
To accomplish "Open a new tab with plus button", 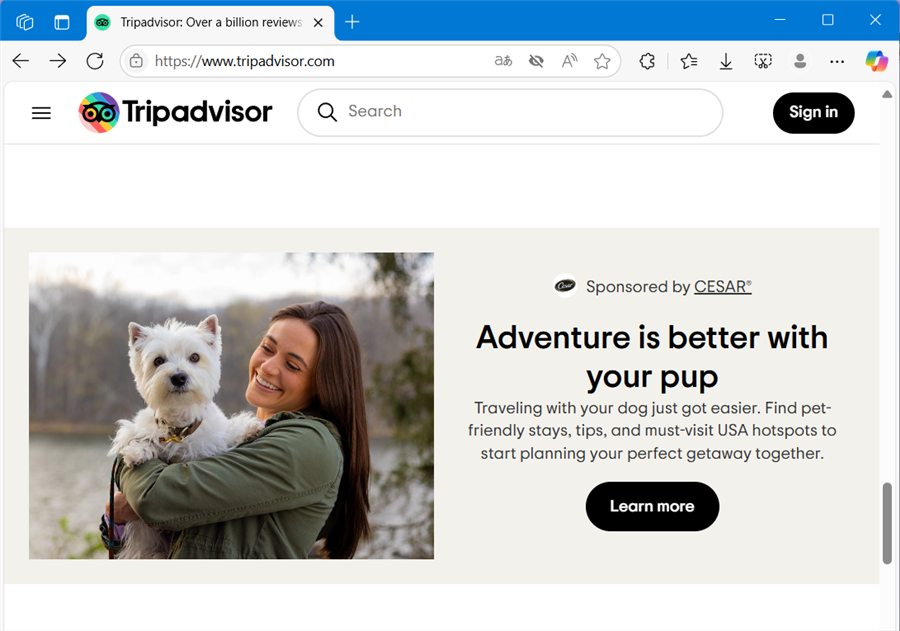I will [x=352, y=21].
